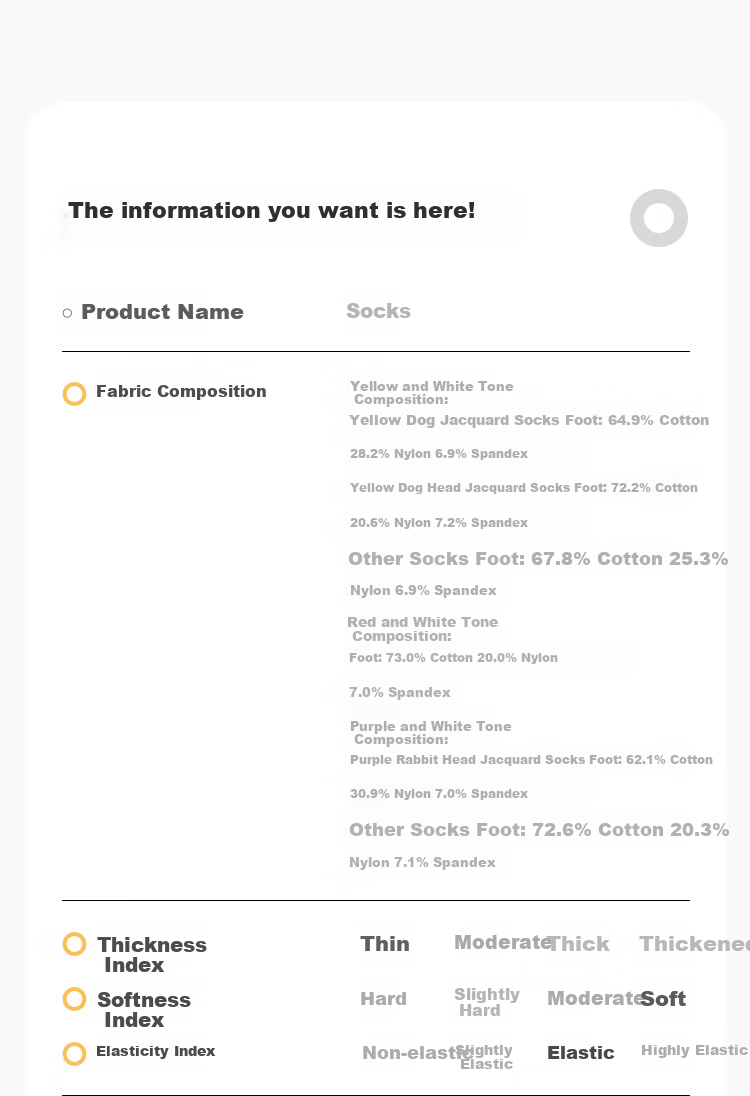Click the Product Name label
The image size is (750, 1096).
point(162,312)
